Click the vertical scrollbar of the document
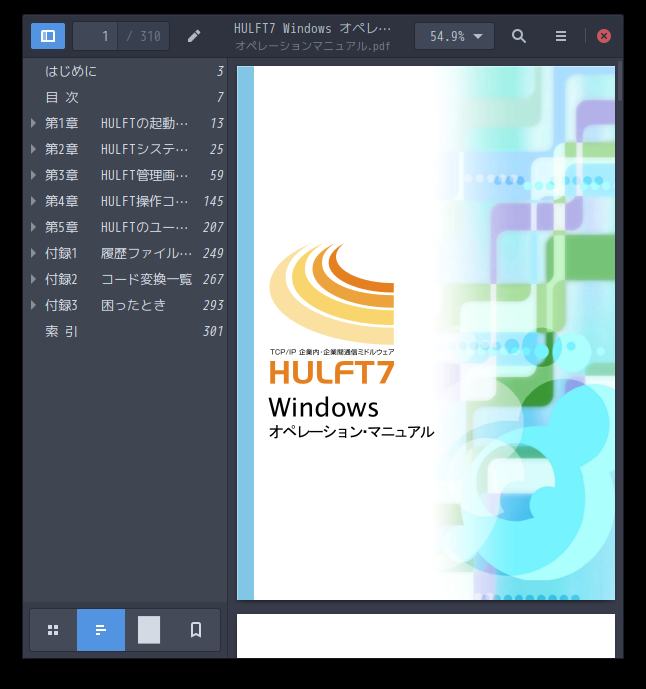646x689 pixels. coord(620,81)
